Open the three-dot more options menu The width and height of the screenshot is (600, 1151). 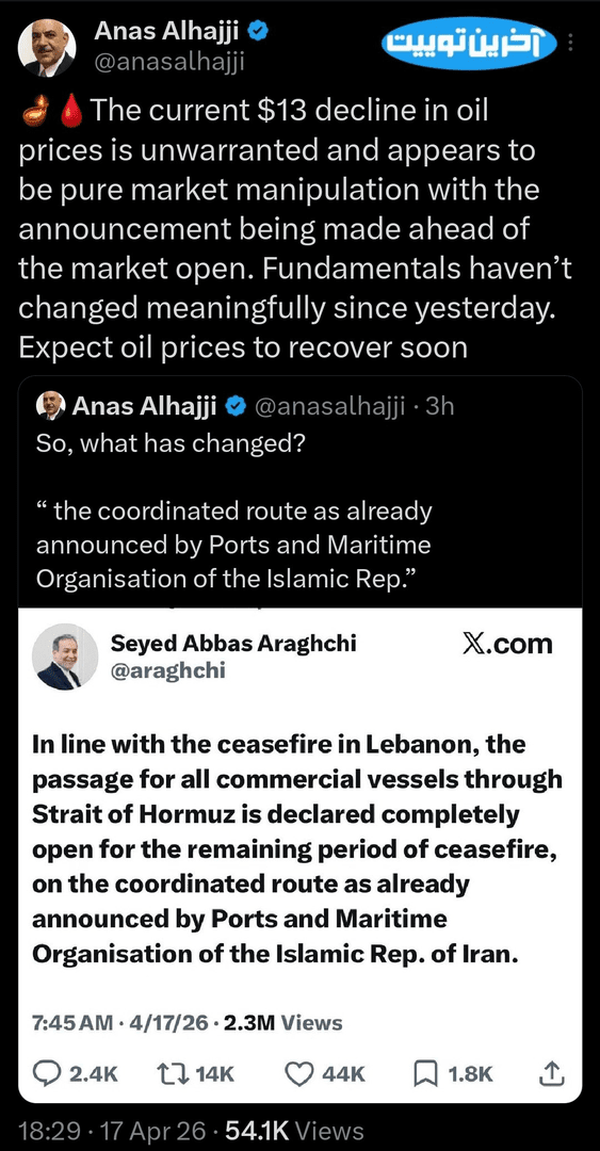pos(570,43)
